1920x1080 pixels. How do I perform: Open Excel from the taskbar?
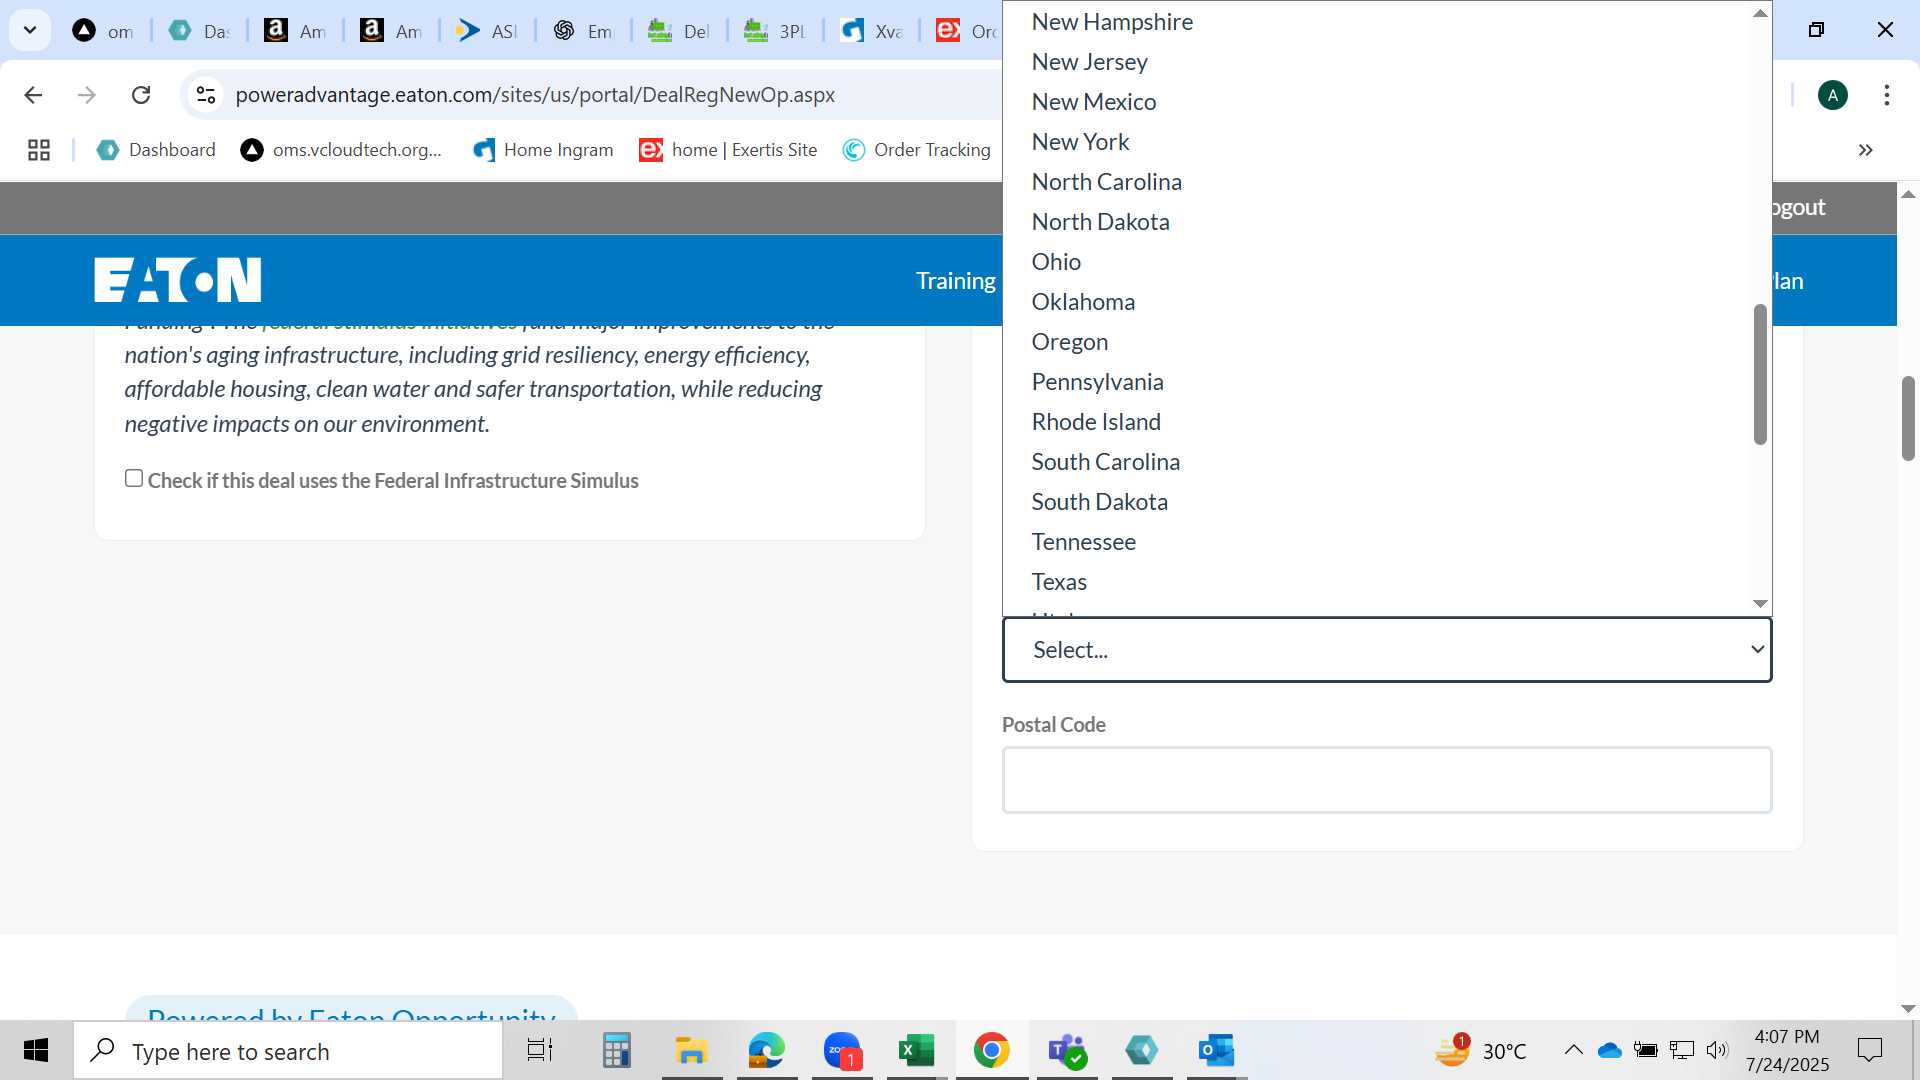917,1051
